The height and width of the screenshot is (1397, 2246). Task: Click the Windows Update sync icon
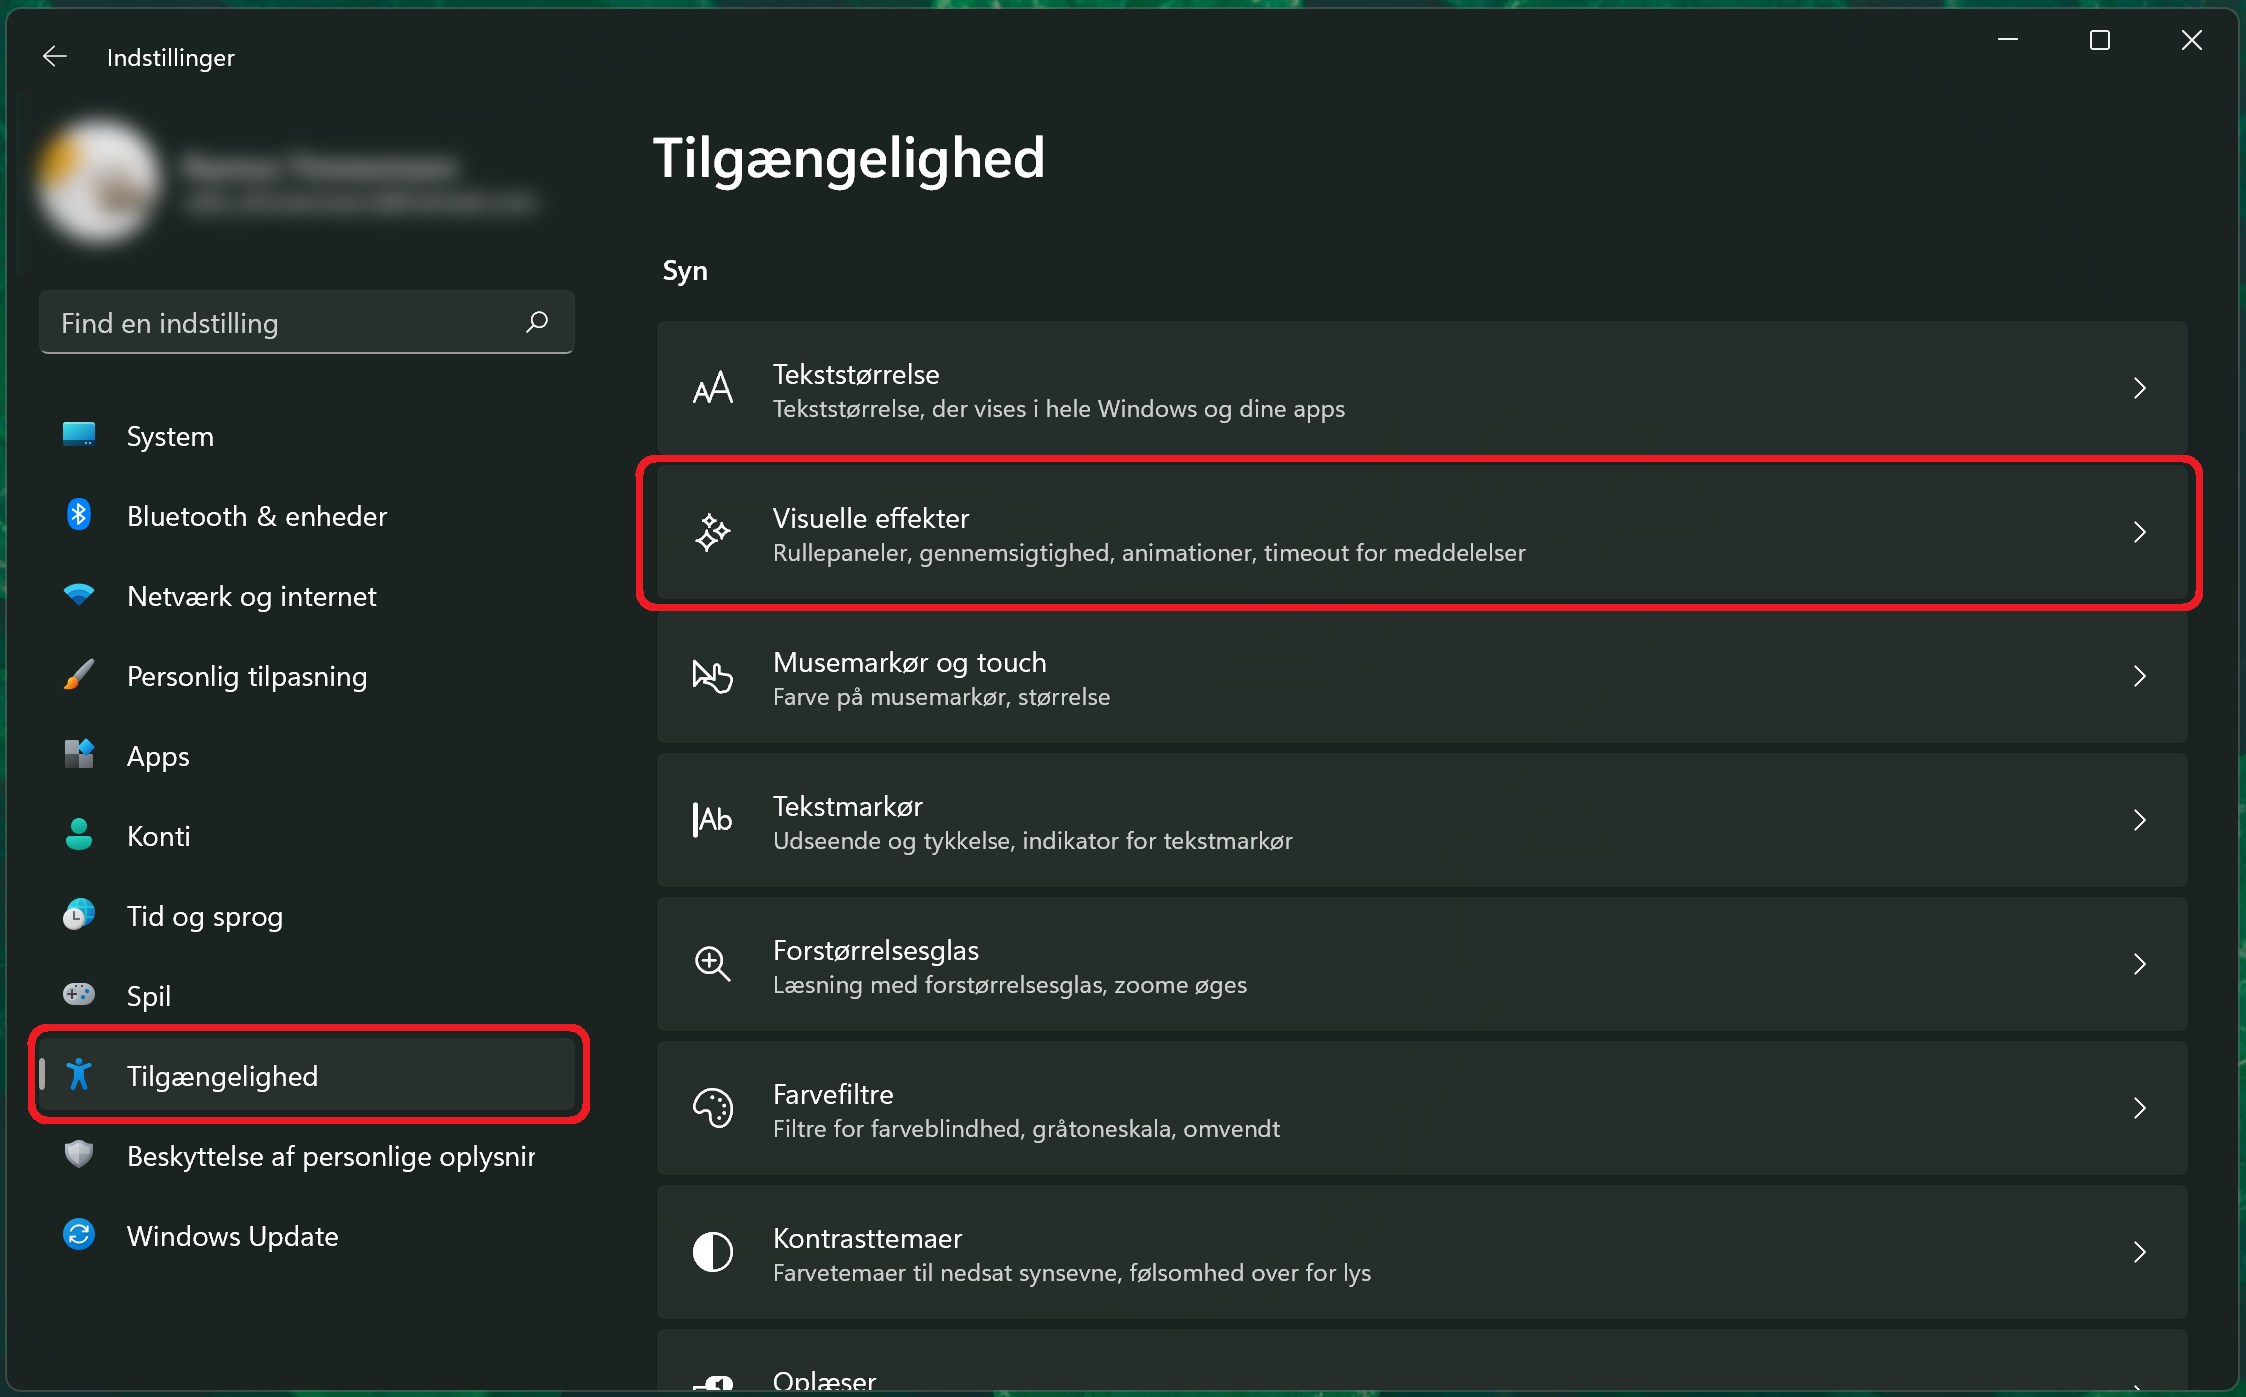[x=79, y=1235]
